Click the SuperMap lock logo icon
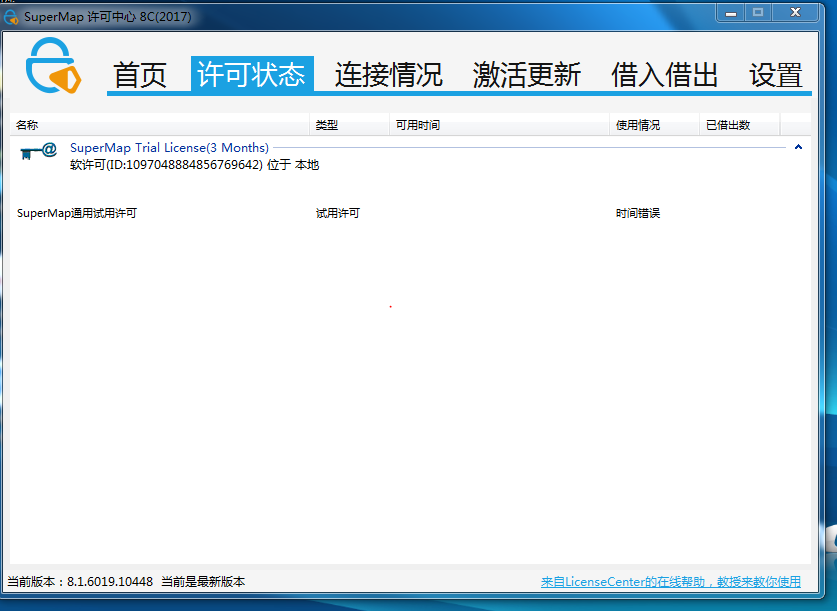The height and width of the screenshot is (611, 837). [x=53, y=66]
